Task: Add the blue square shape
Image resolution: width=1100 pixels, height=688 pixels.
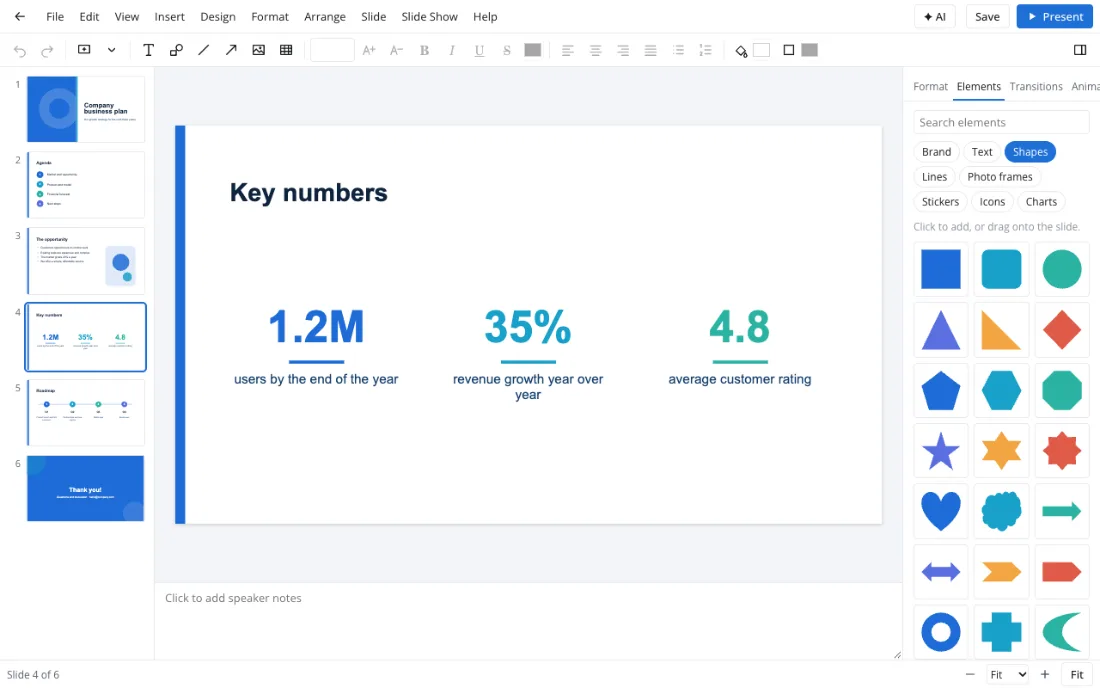Action: (x=941, y=269)
